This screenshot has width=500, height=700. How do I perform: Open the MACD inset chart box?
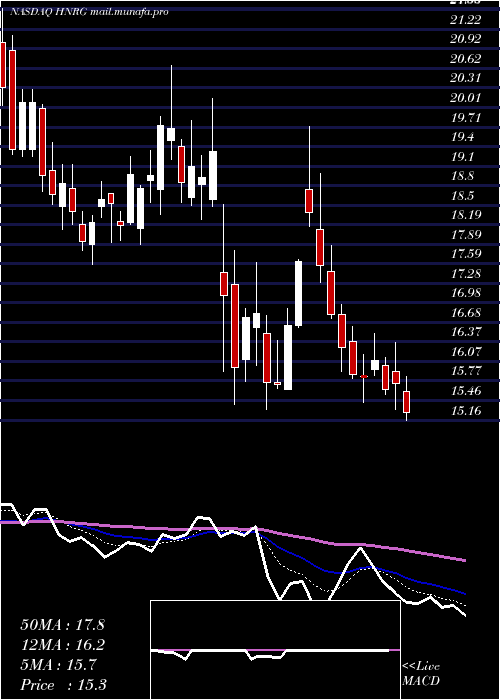click(x=275, y=650)
